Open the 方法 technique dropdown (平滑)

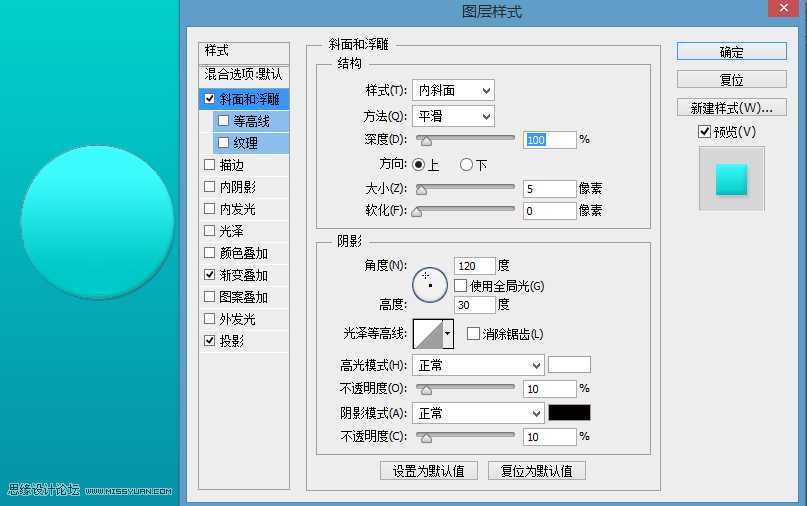click(454, 116)
